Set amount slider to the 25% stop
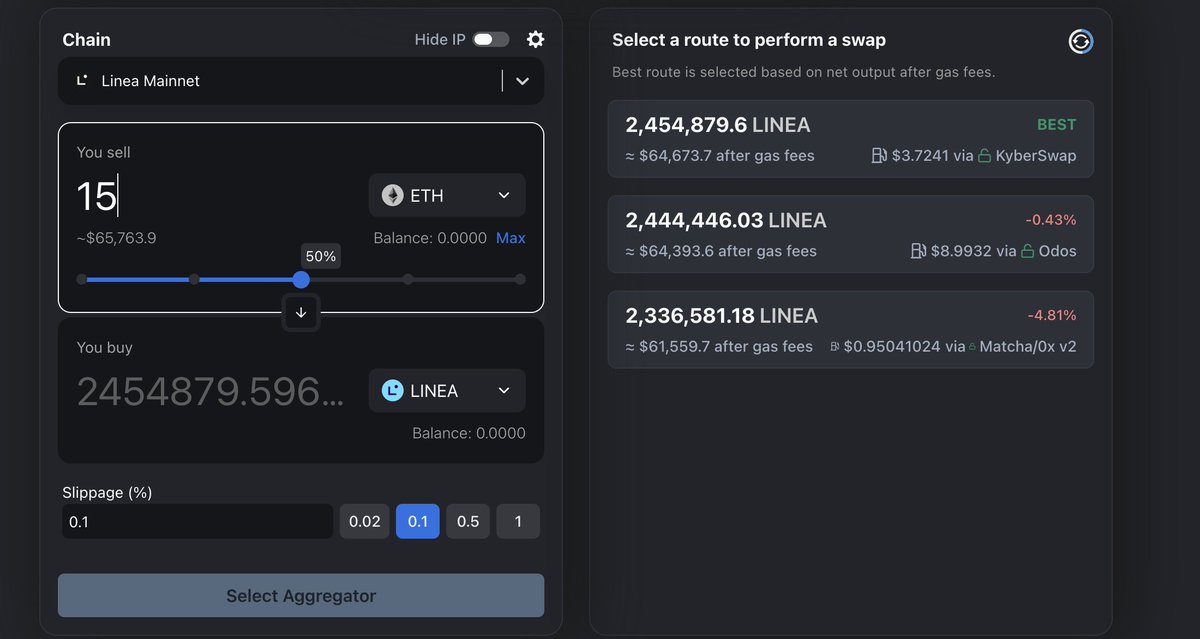 click(x=194, y=279)
